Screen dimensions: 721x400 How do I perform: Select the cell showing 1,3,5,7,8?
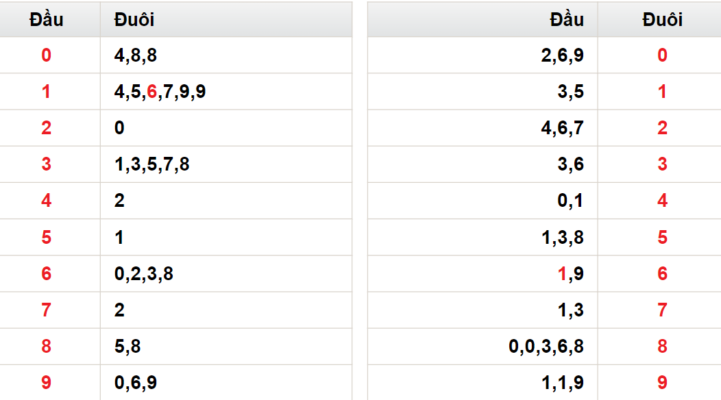[226, 164]
